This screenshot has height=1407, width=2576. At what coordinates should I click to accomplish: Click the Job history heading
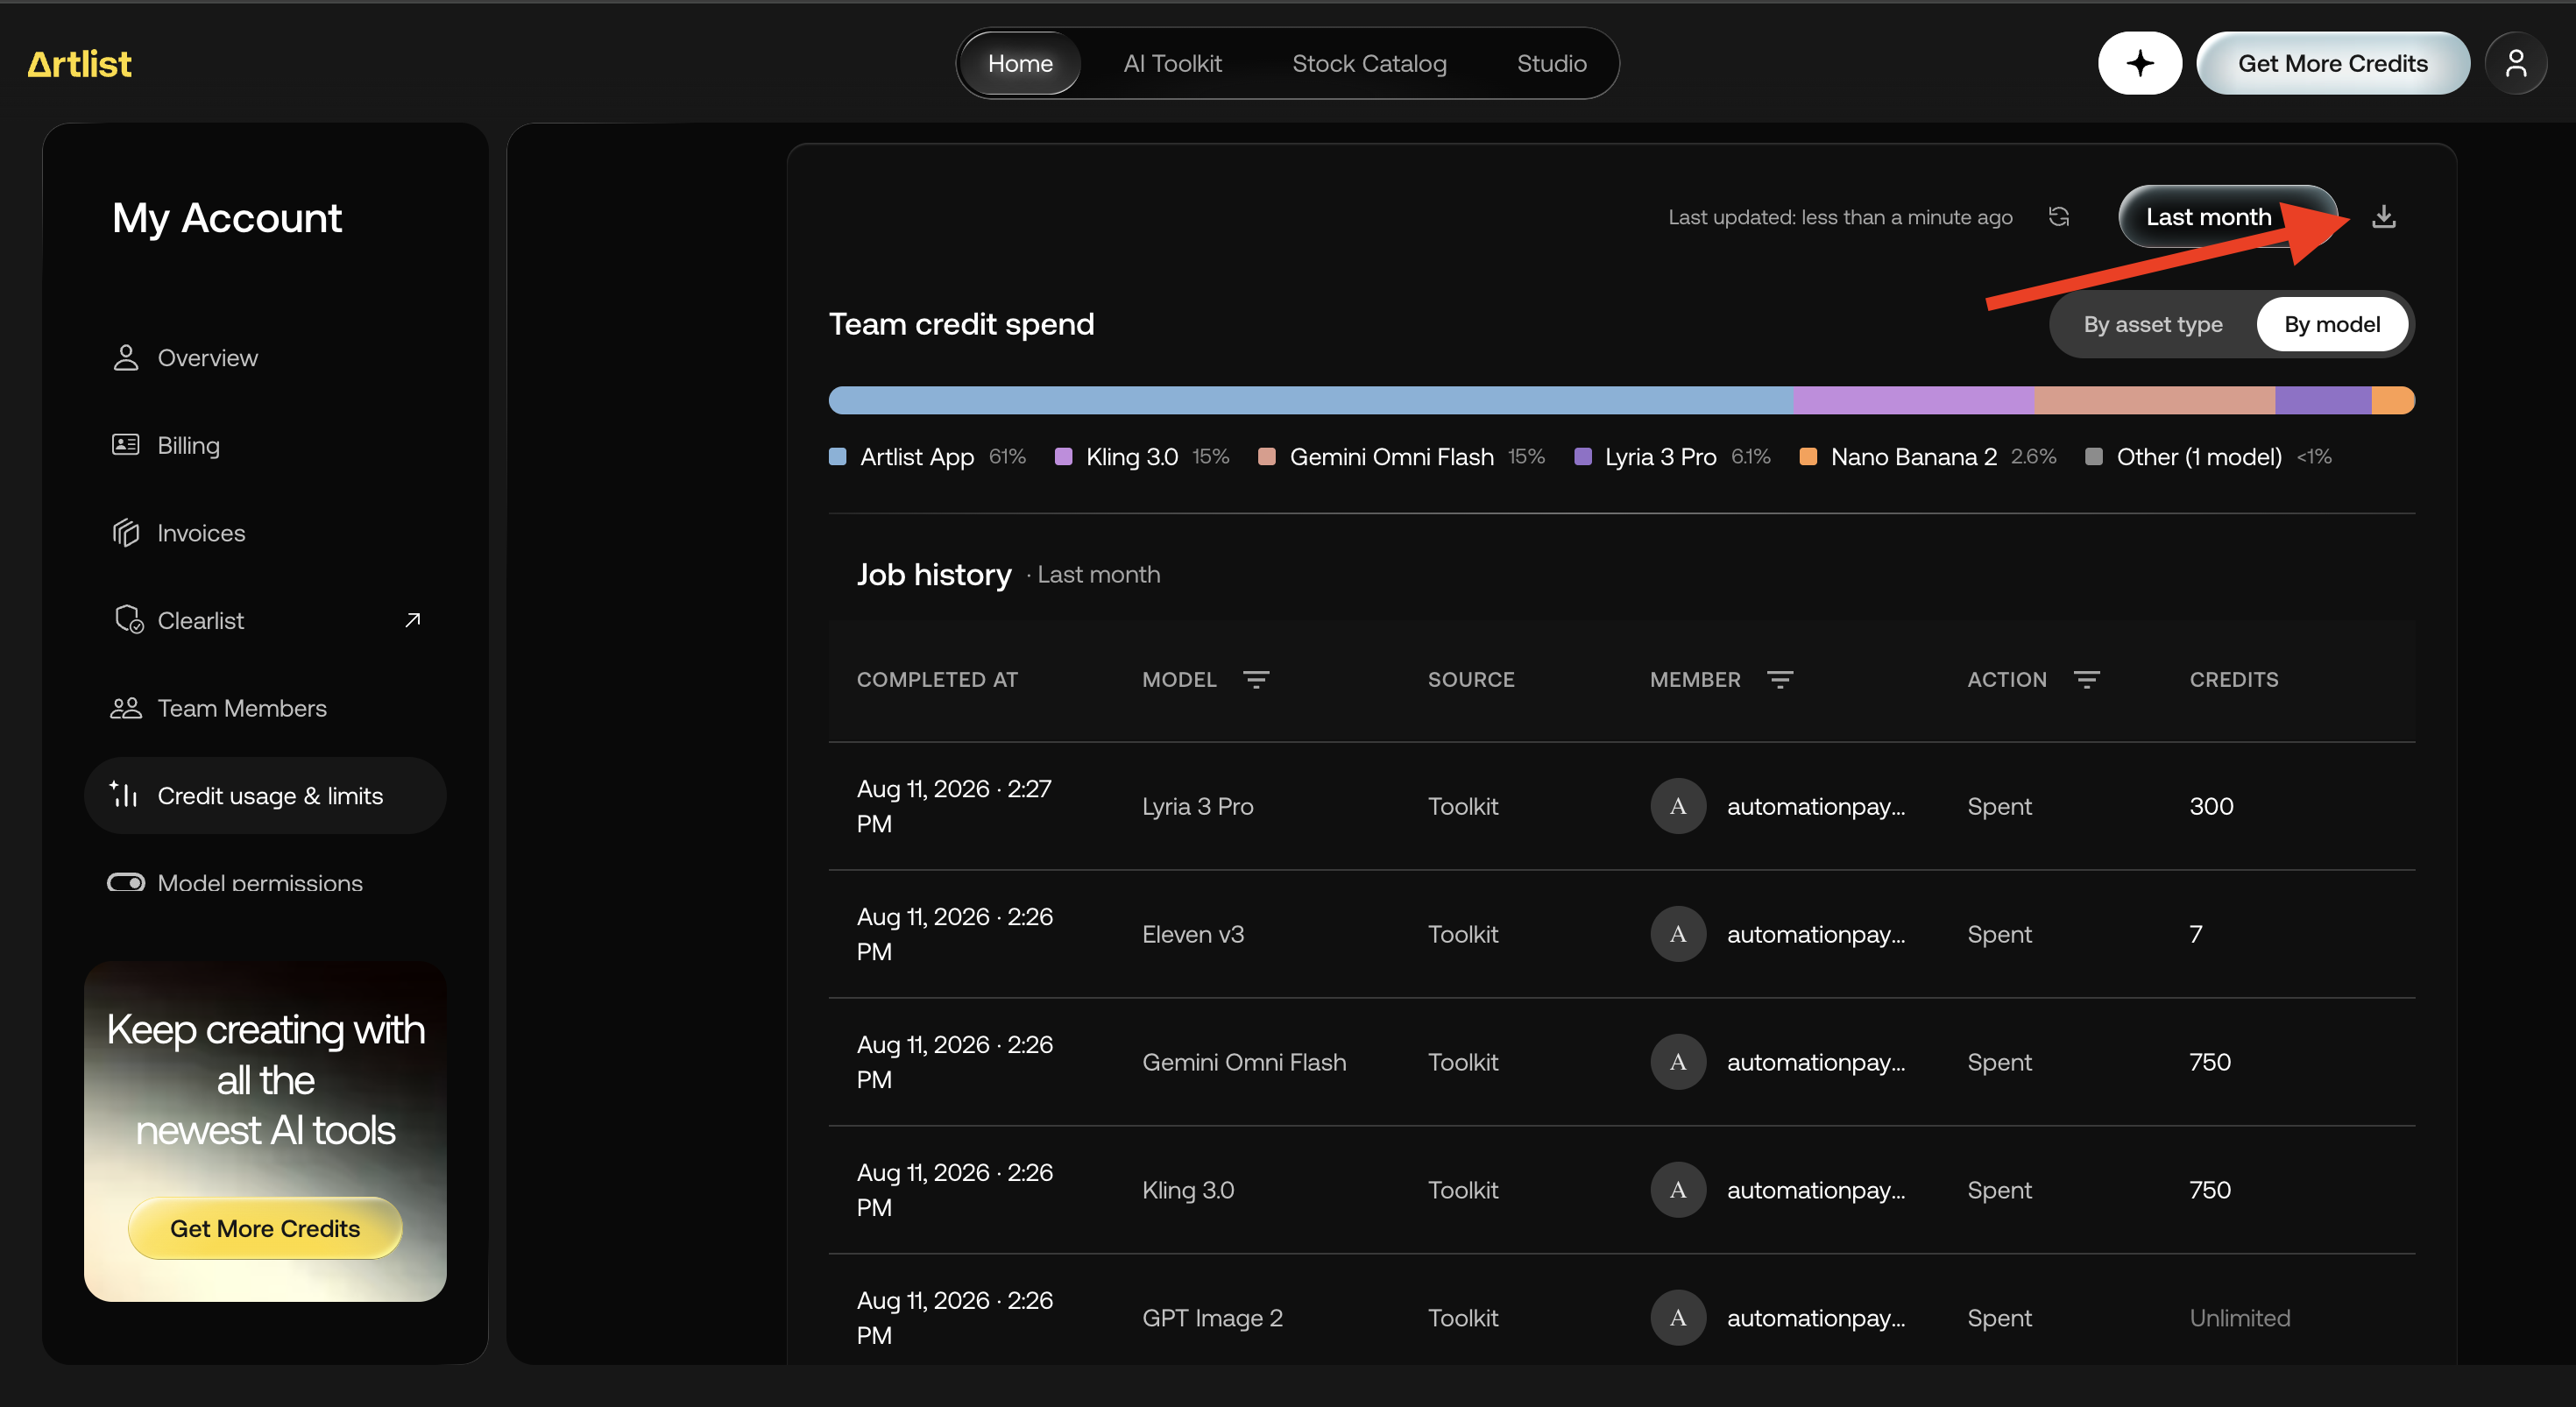pos(934,575)
